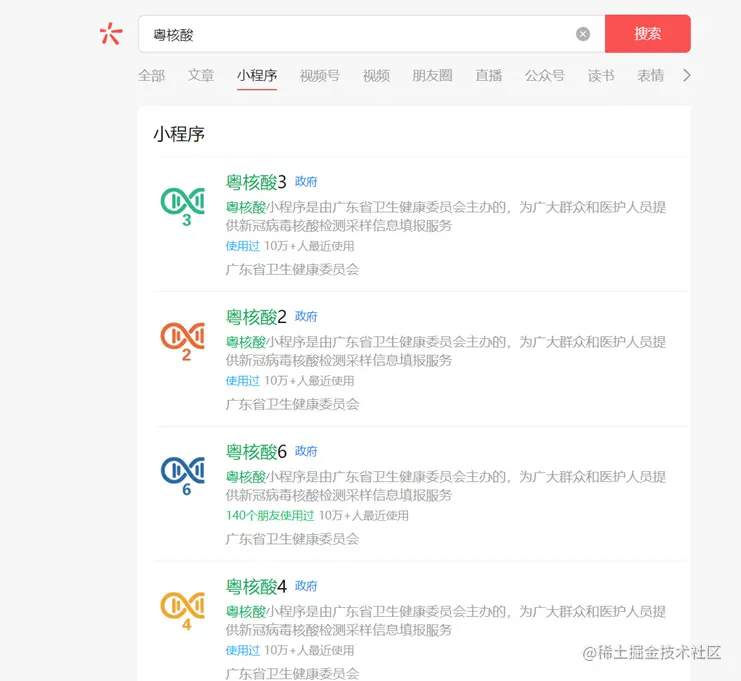This screenshot has width=741, height=681.
Task: Open the orange 粤核酸2 mini program icon
Action: click(183, 341)
